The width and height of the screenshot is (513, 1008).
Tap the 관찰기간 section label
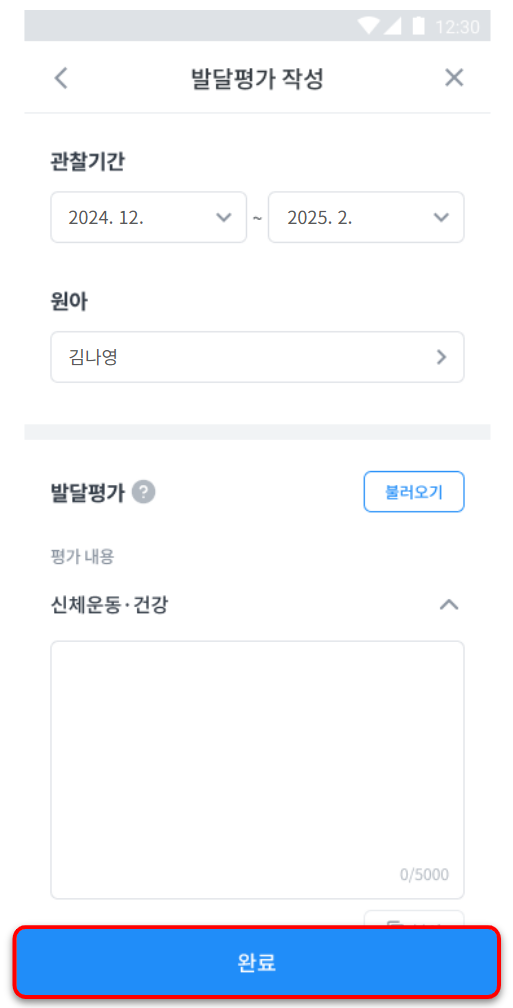coord(87,162)
